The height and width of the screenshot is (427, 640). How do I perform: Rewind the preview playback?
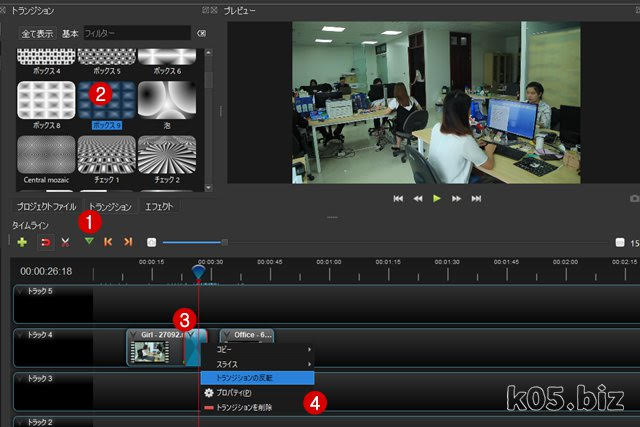(418, 199)
